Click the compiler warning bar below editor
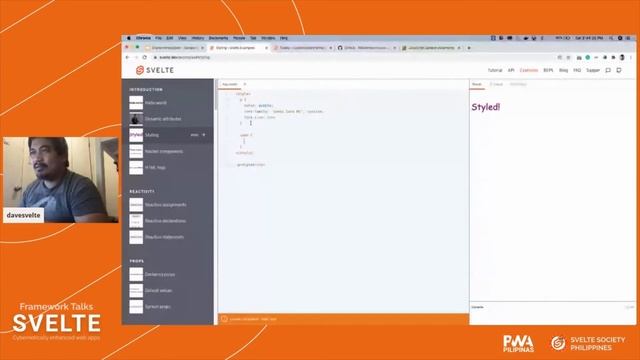 click(343, 319)
